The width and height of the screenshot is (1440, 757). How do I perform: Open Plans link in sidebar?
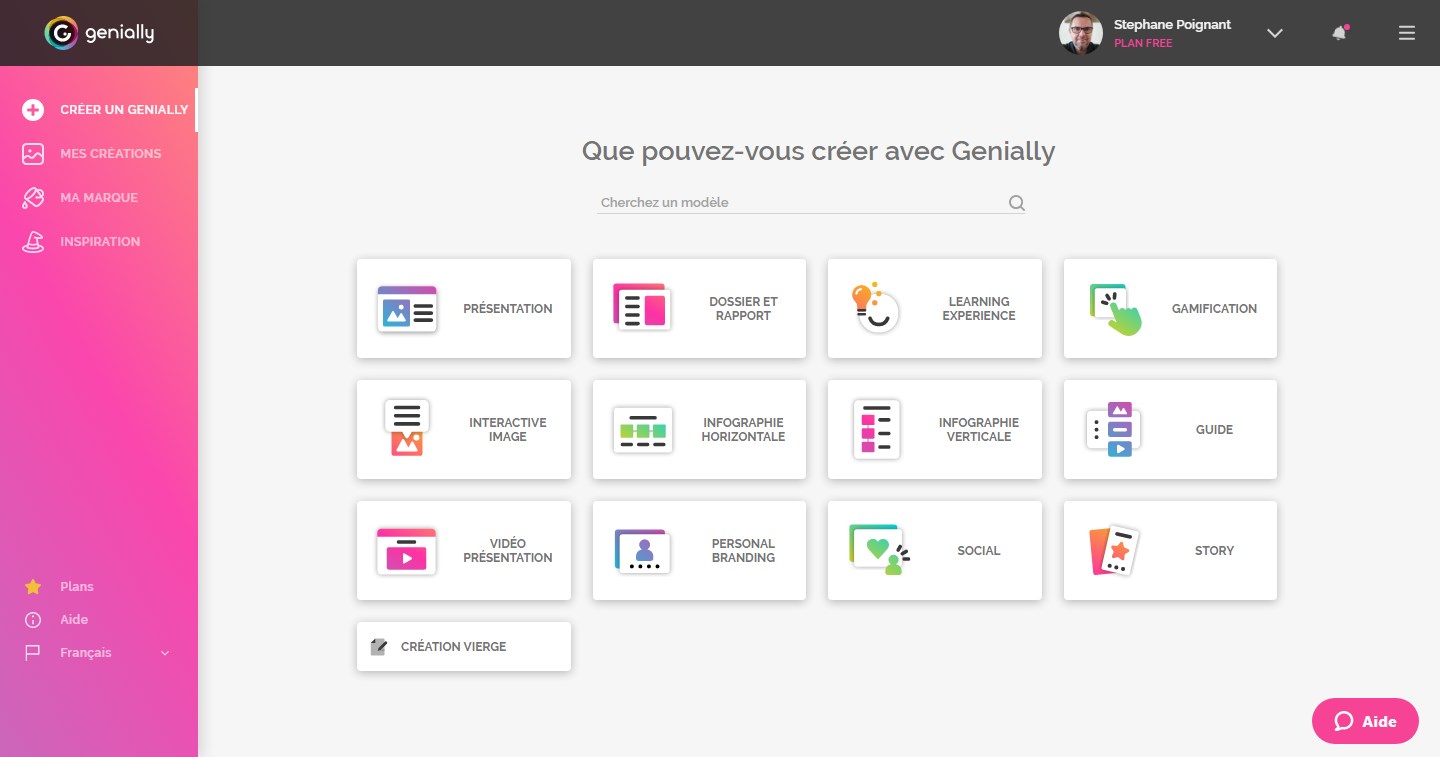pos(77,587)
